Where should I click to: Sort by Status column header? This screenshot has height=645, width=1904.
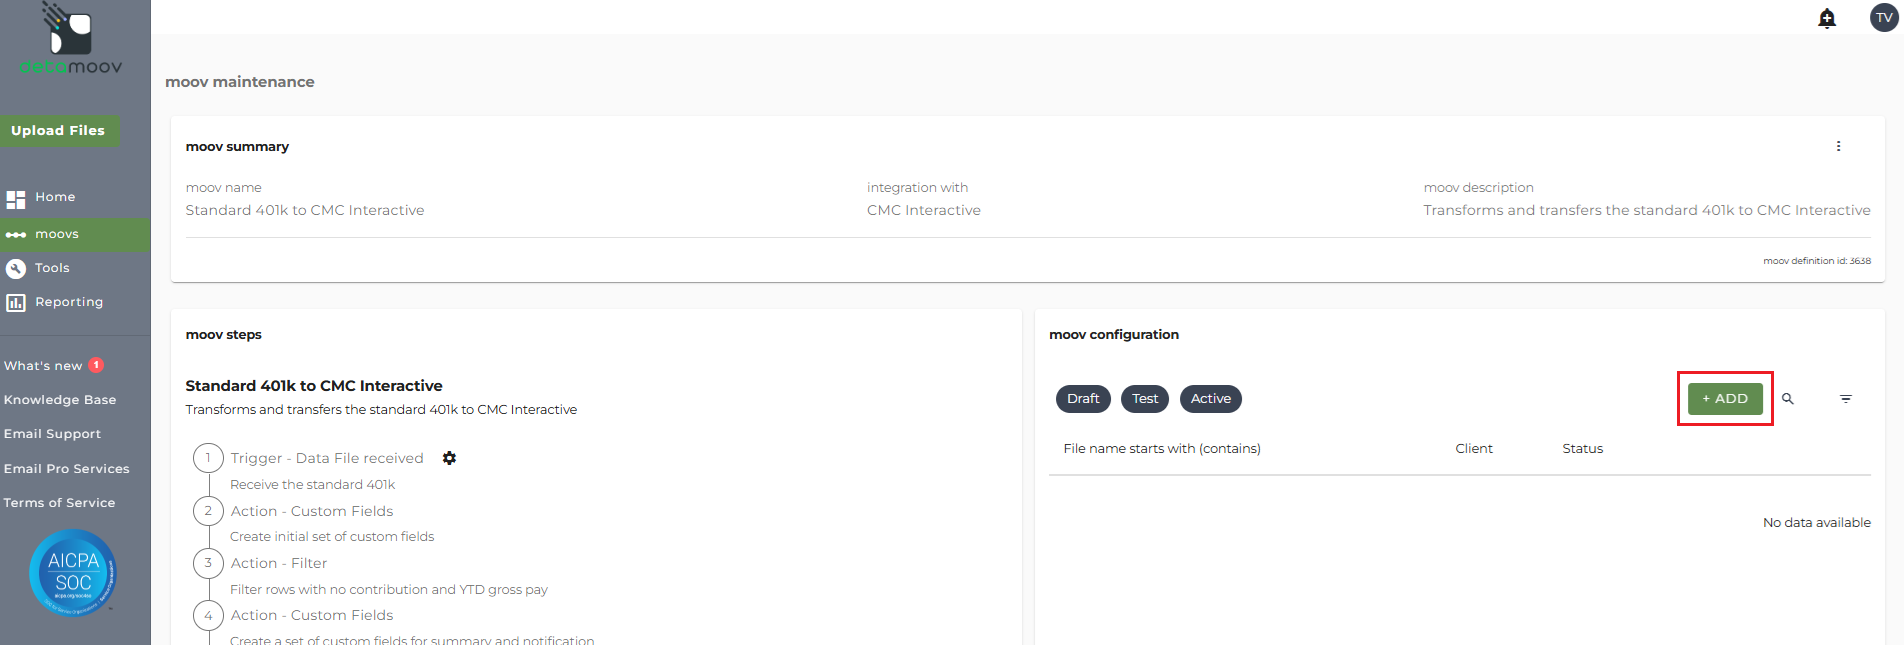click(1582, 449)
